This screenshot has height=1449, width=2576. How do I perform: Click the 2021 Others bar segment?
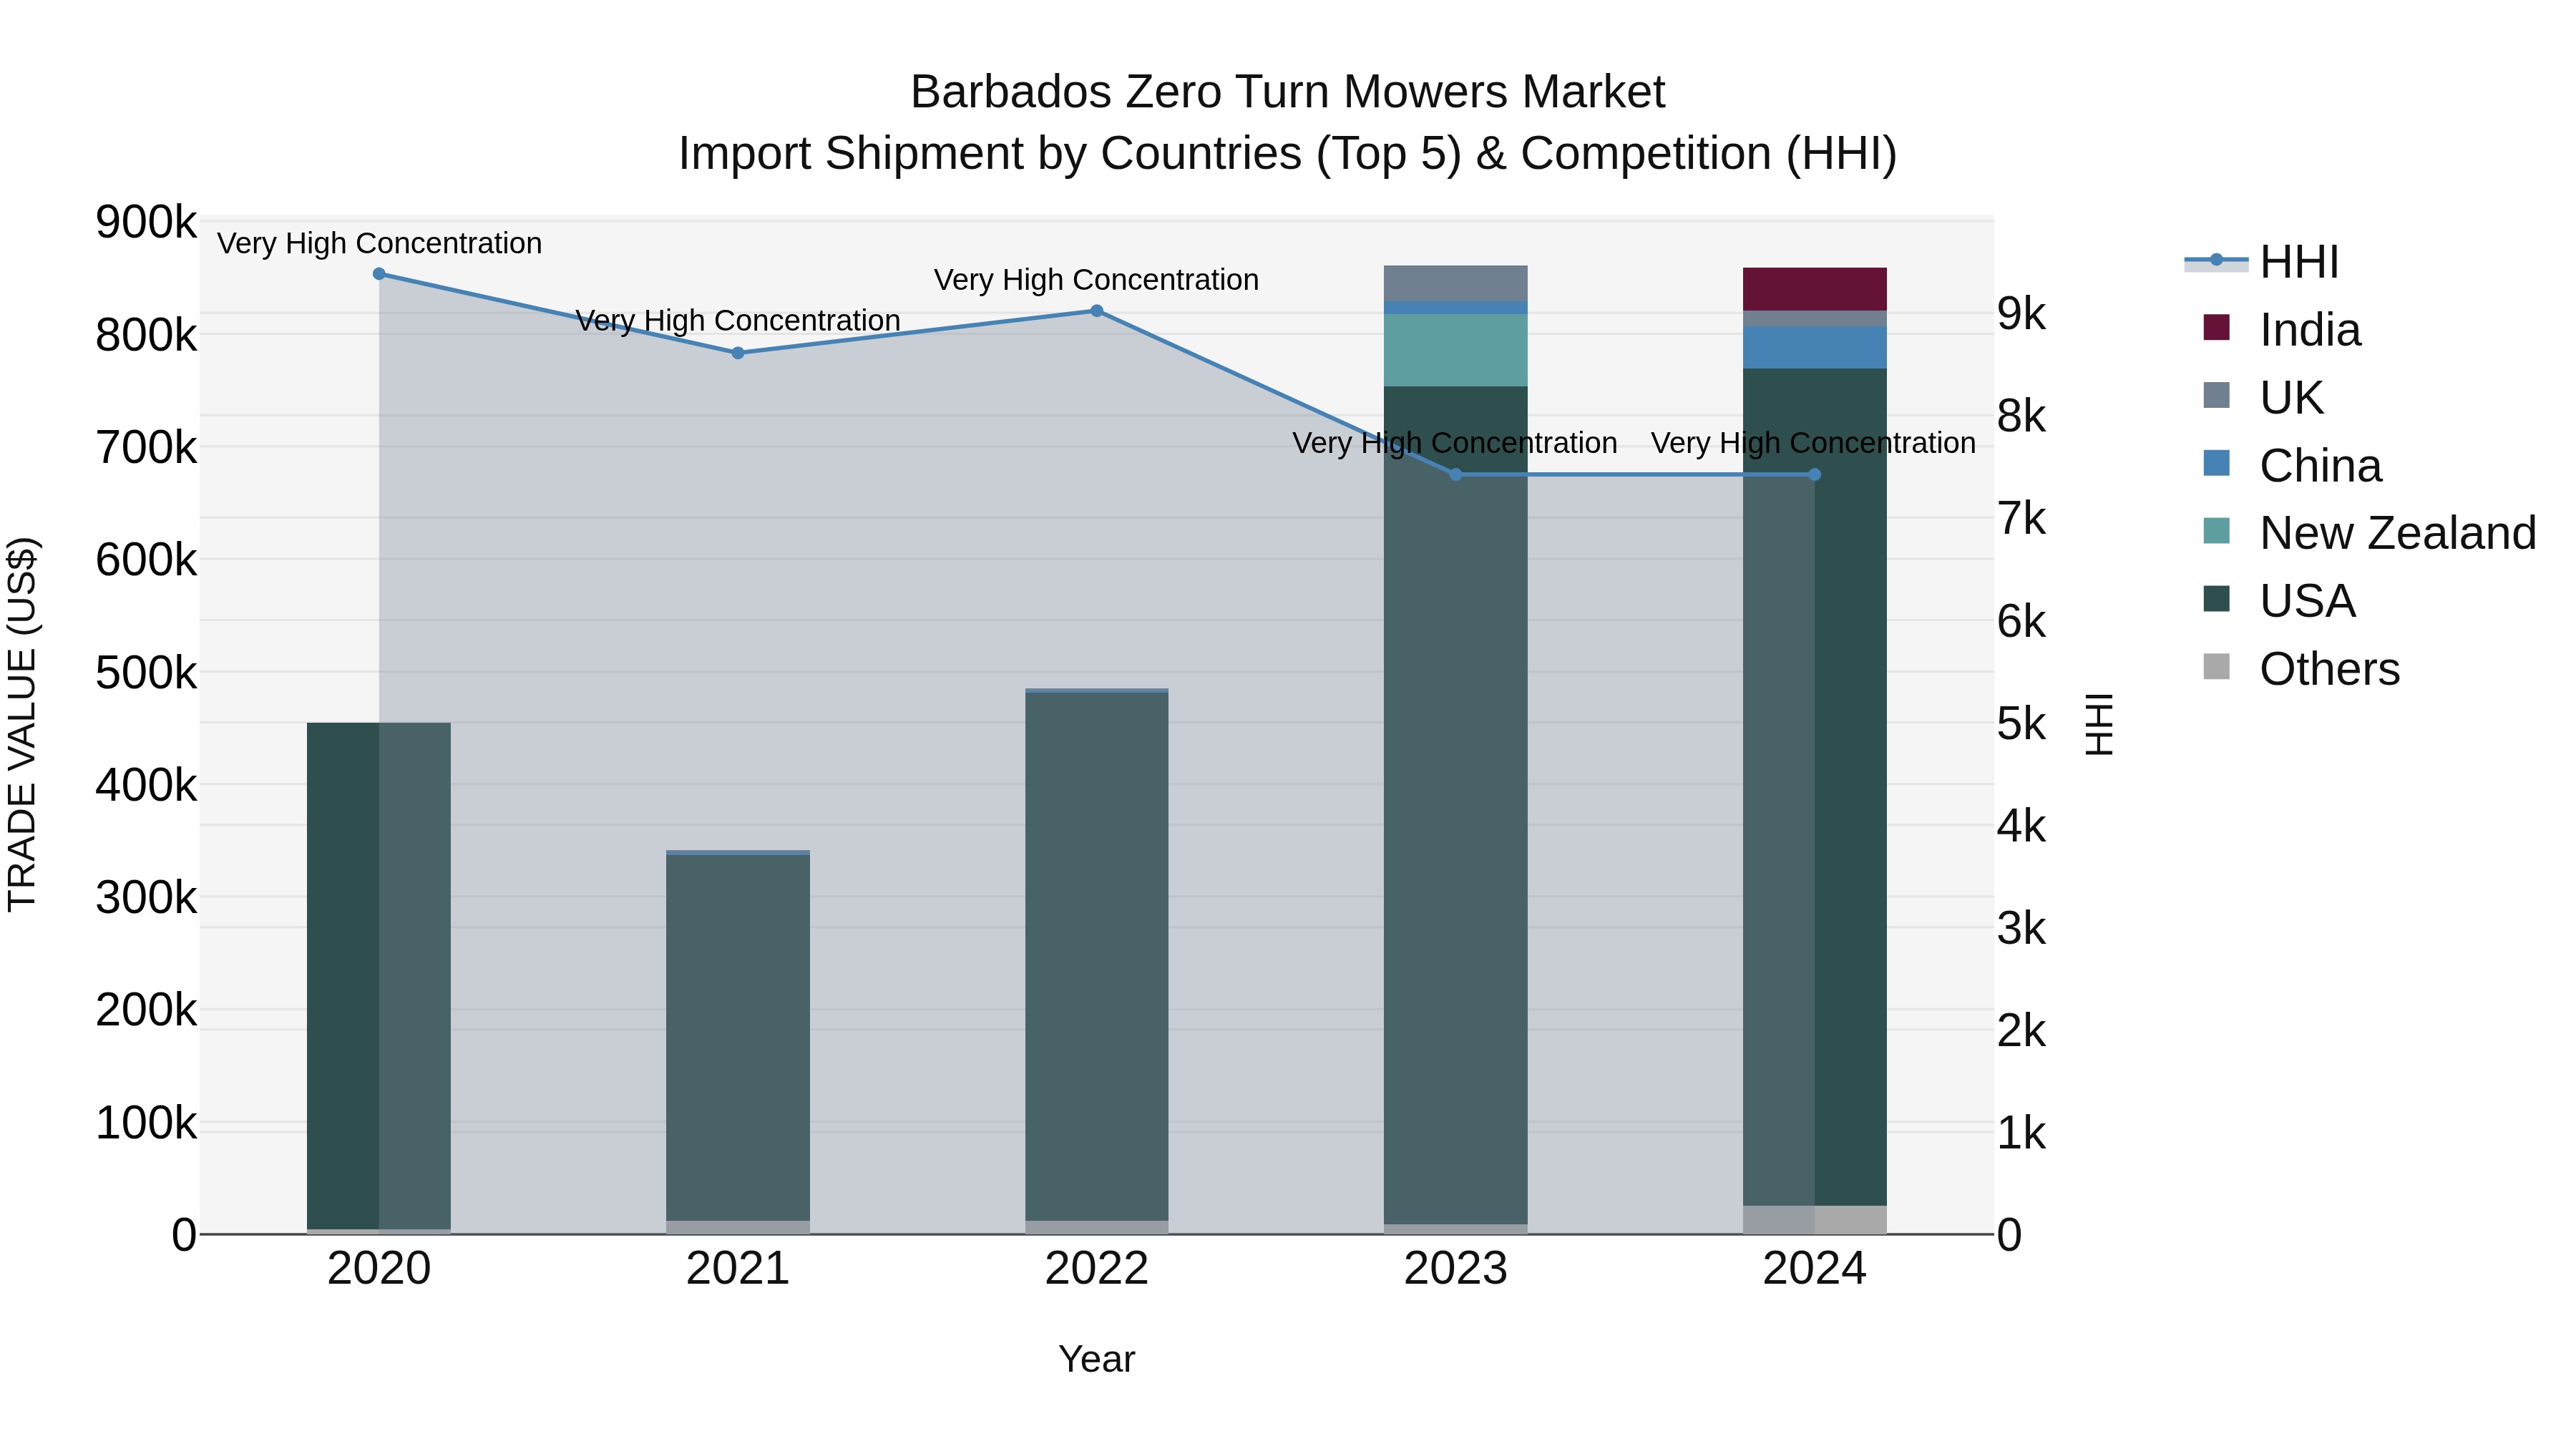pyautogui.click(x=738, y=1227)
